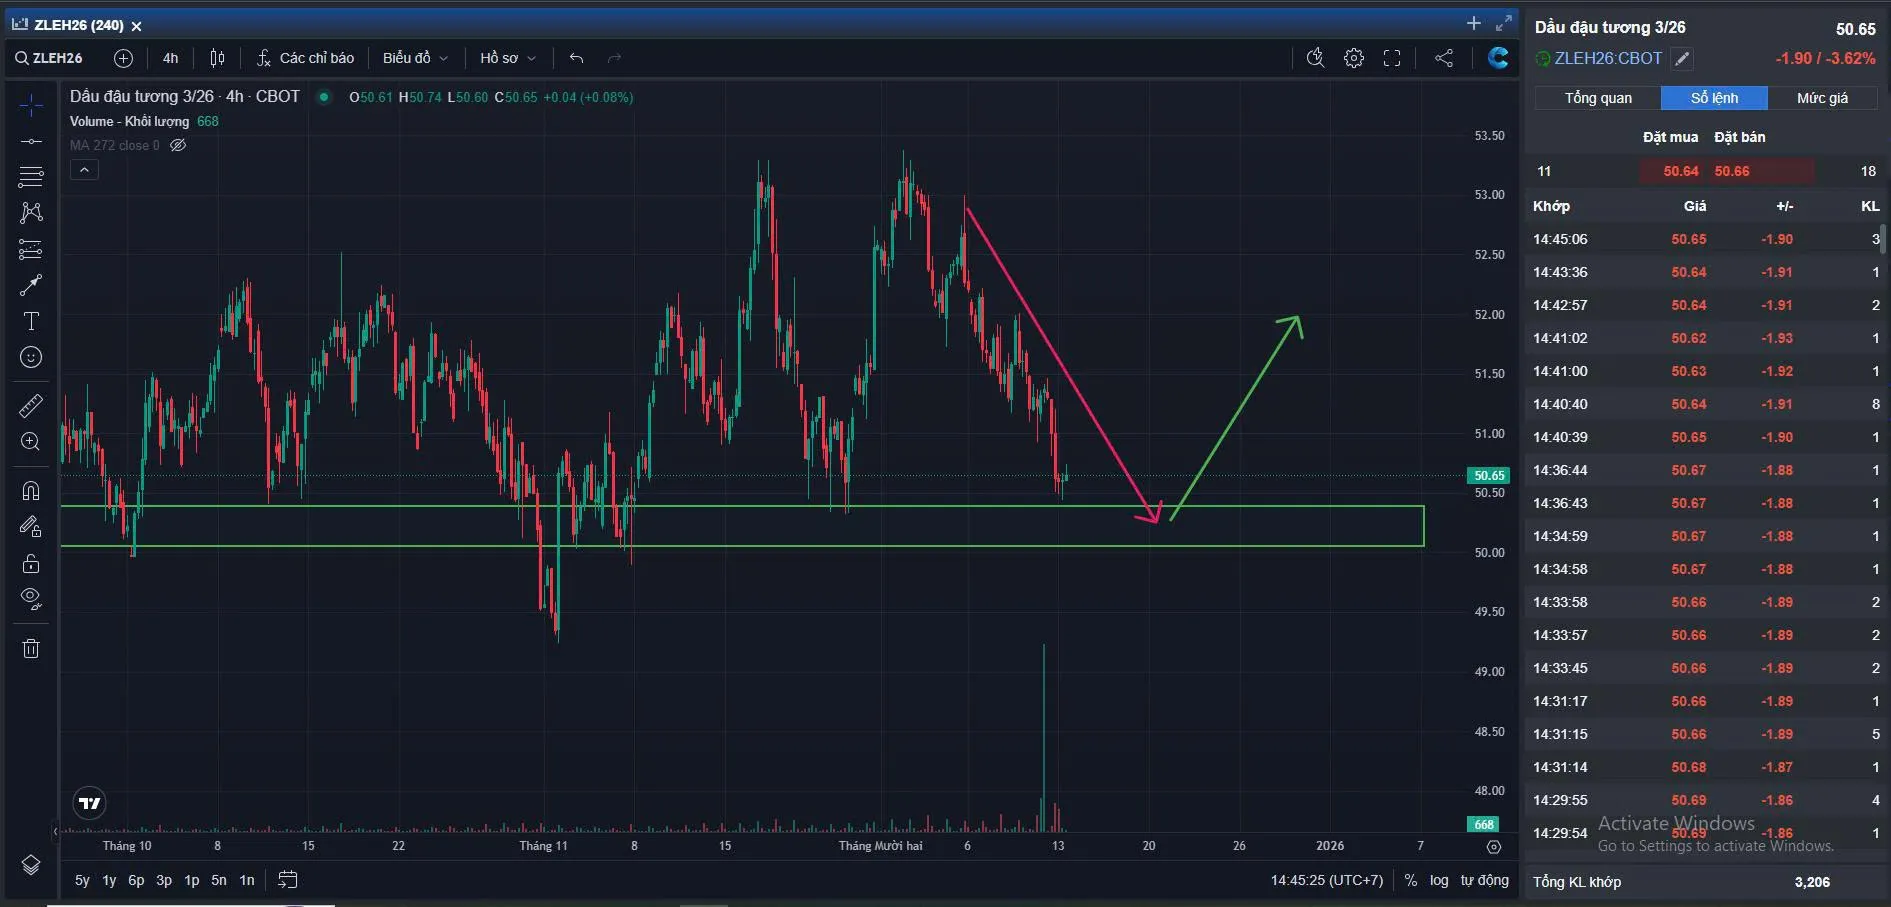
Task: Collapse the indicator legend chevron
Action: point(84,170)
